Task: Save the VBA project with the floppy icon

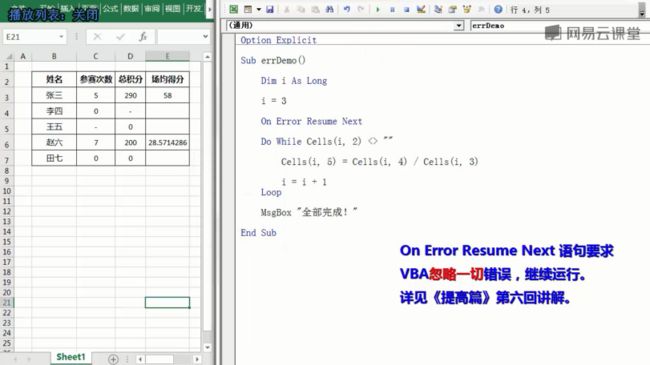Action: [x=270, y=9]
